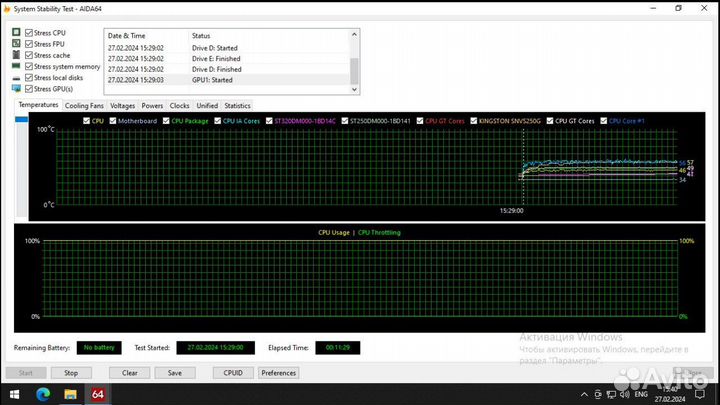The image size is (720, 405).
Task: Click the AIDA64 flame icon in title bar
Action: point(6,9)
